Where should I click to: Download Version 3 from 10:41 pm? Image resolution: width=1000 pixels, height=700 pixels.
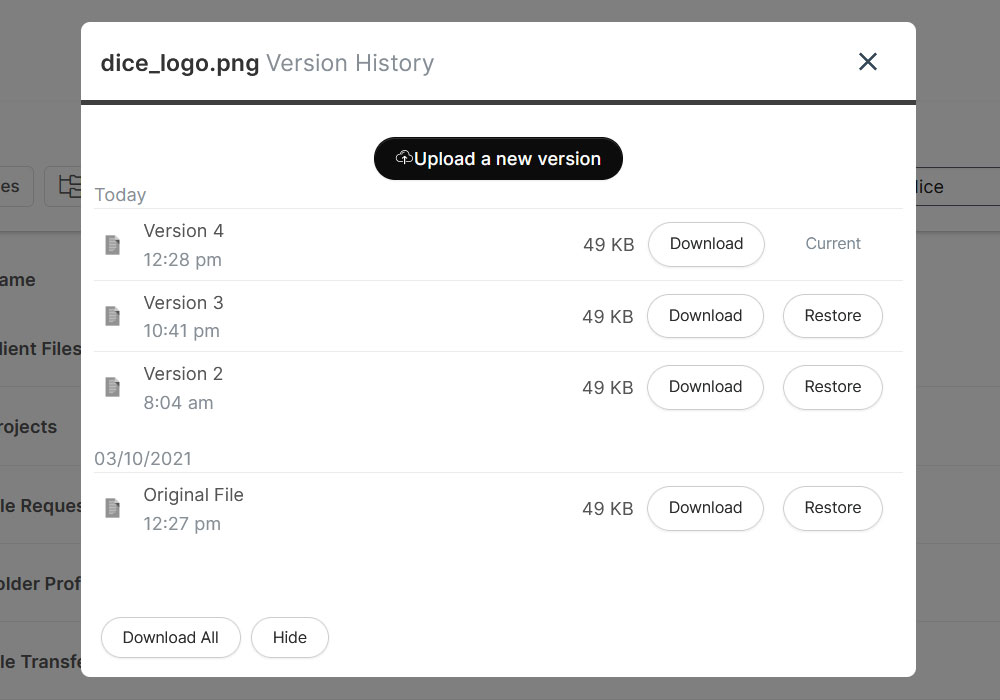(705, 316)
